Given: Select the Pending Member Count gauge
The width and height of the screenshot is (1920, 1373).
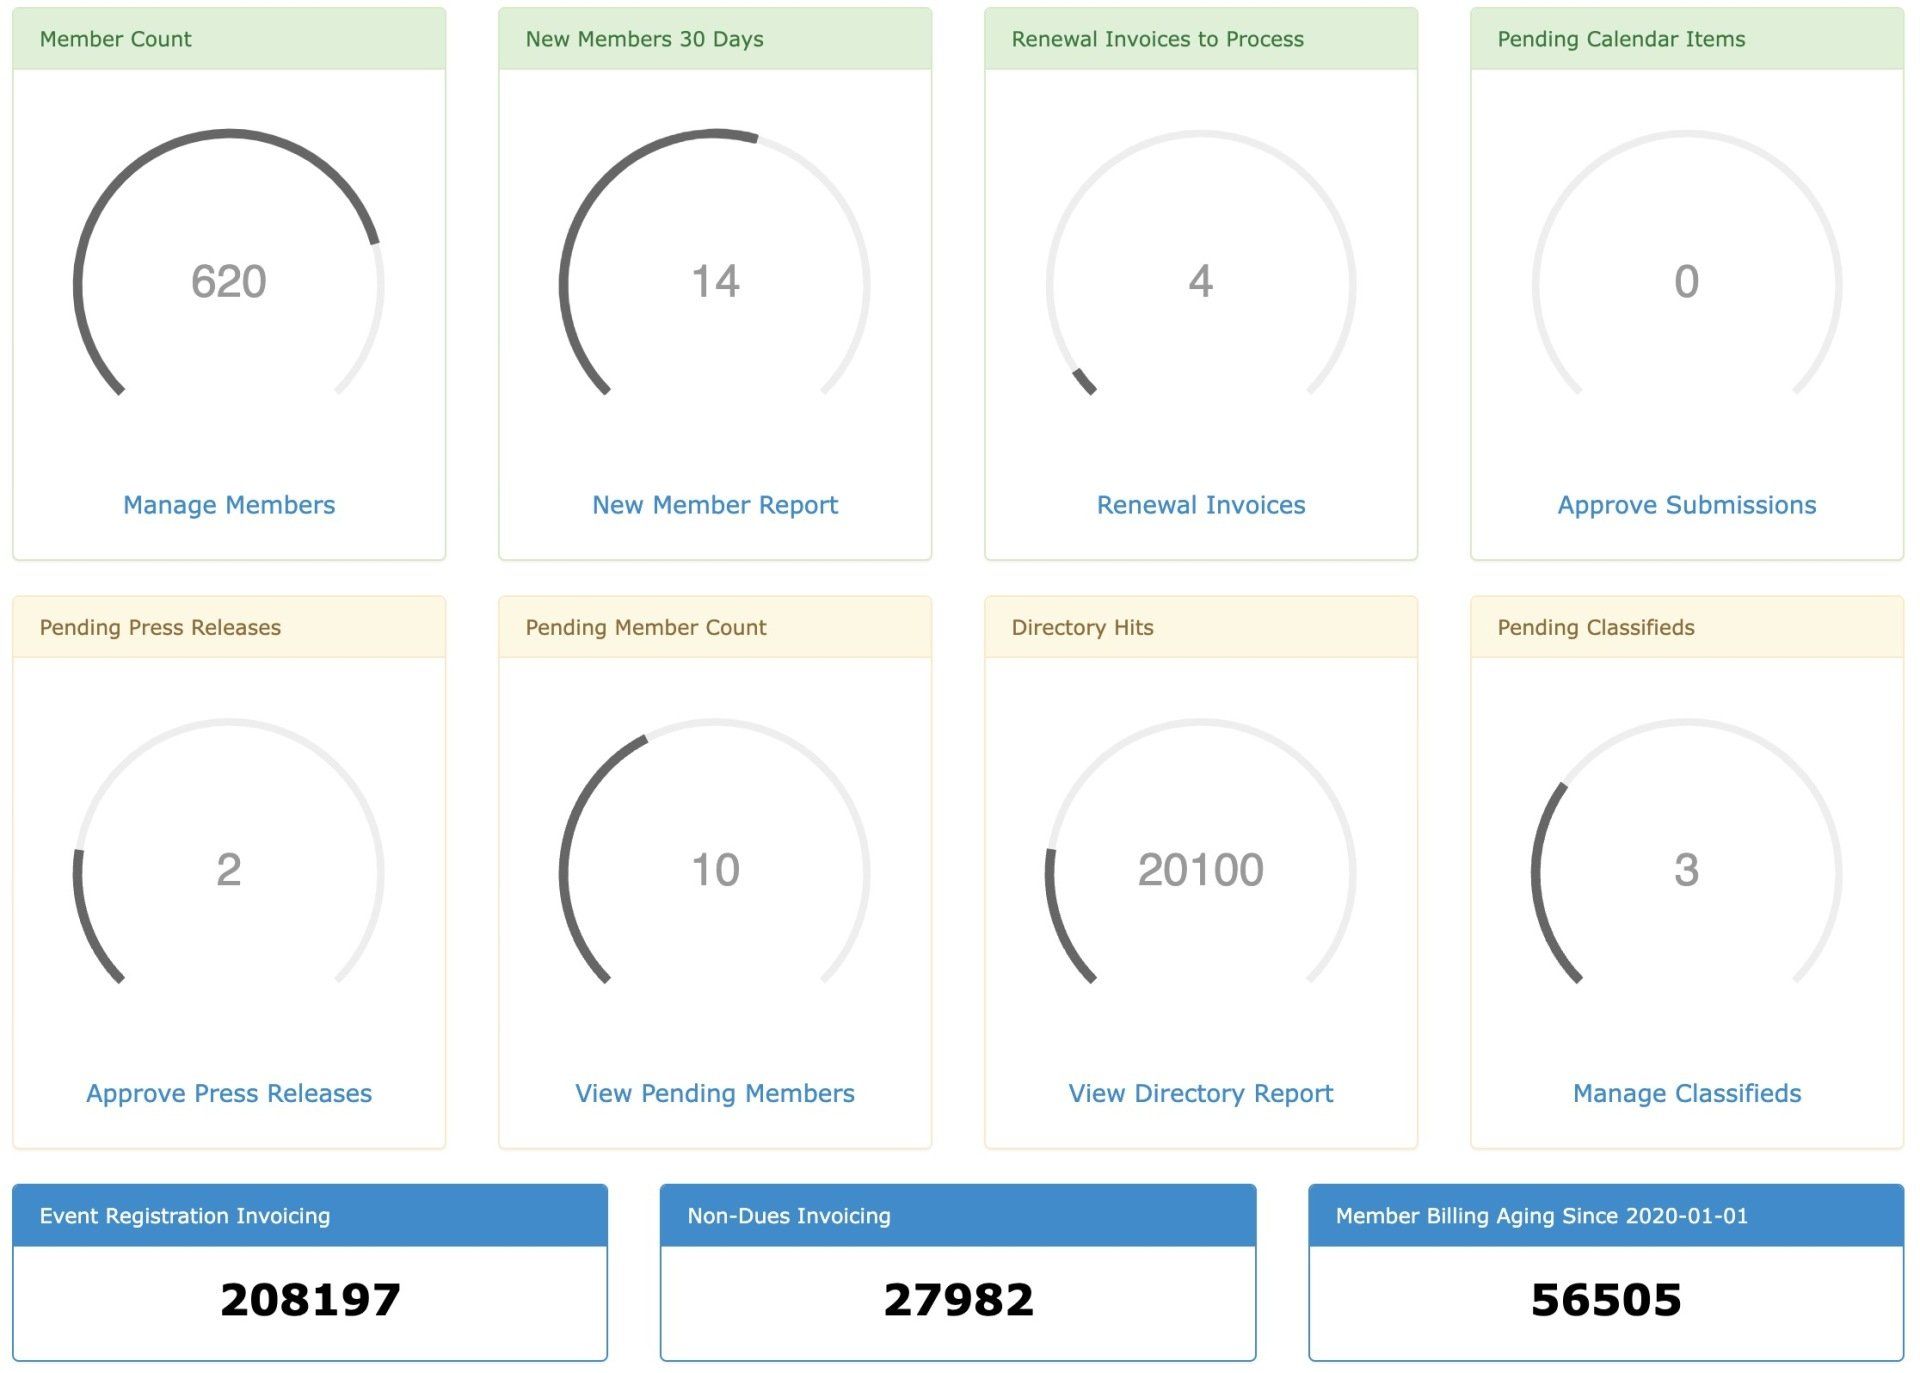Looking at the screenshot, I should [x=714, y=871].
